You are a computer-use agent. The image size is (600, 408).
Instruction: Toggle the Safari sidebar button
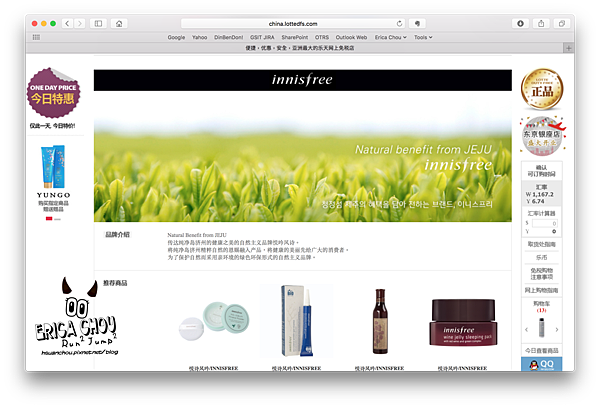click(x=98, y=24)
